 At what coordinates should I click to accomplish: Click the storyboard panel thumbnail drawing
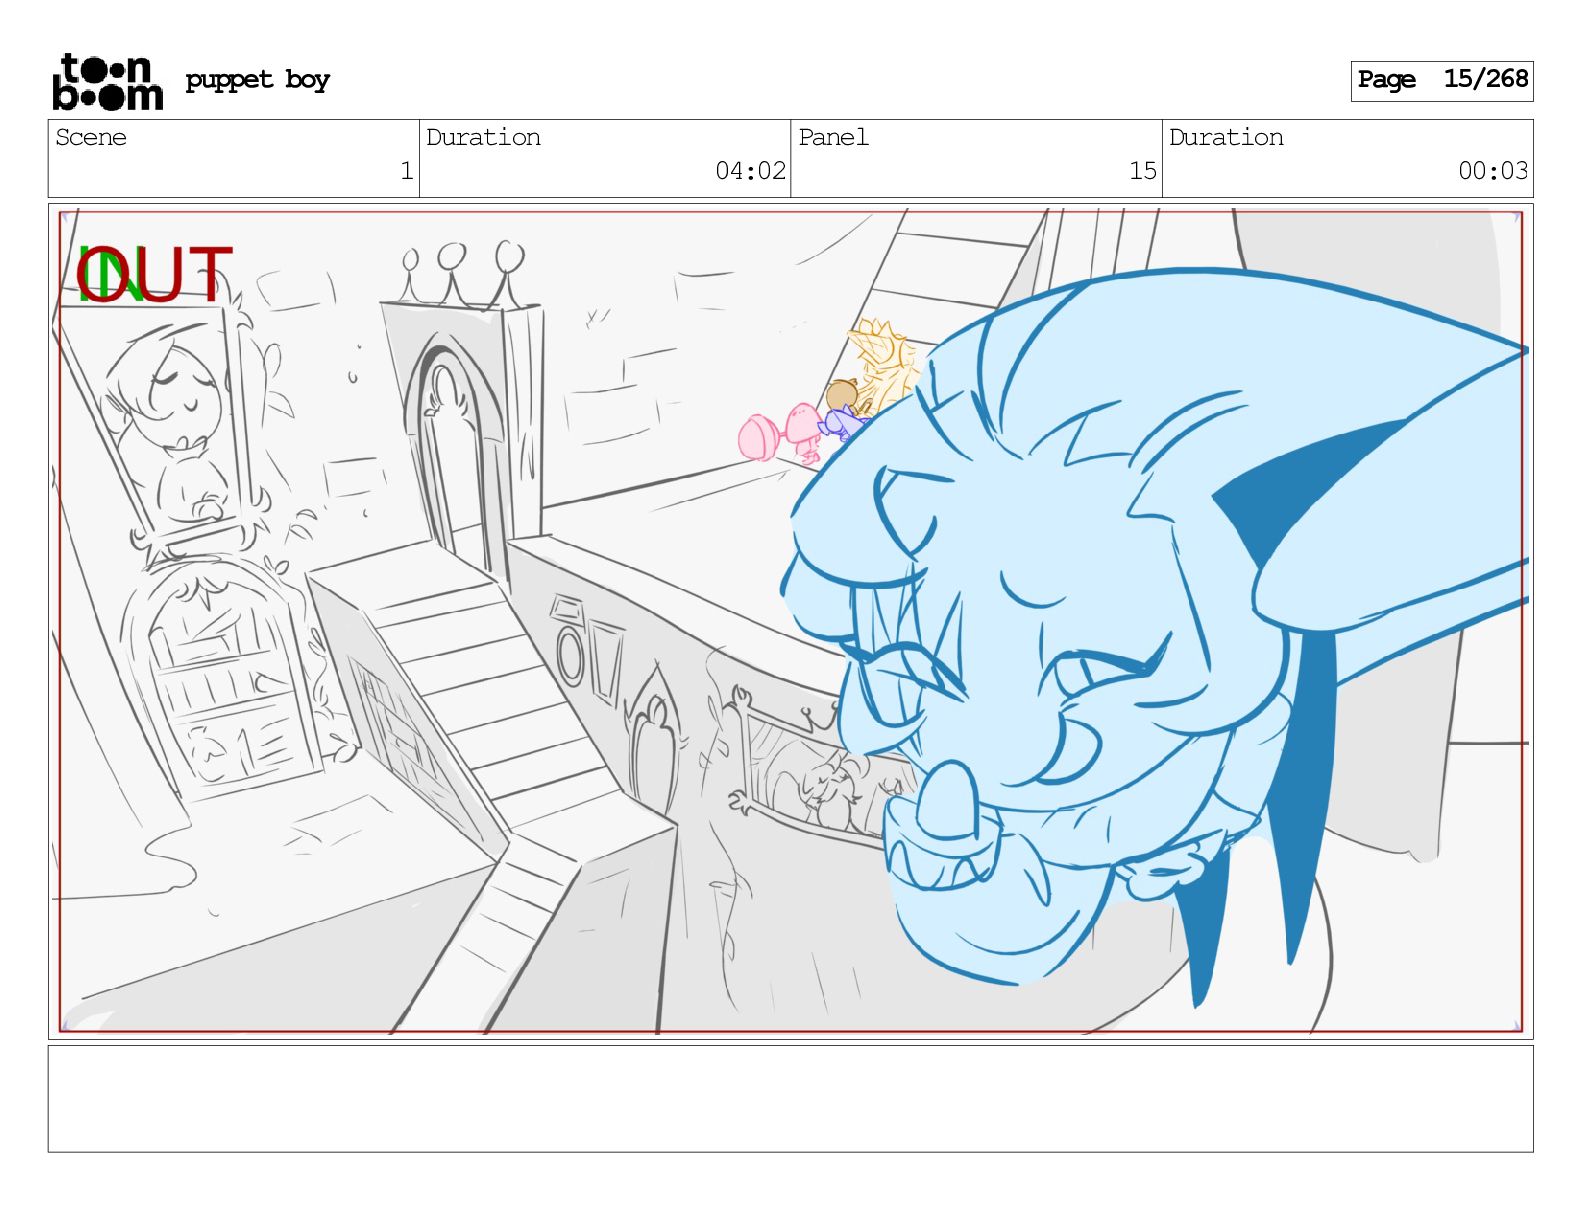point(790,621)
